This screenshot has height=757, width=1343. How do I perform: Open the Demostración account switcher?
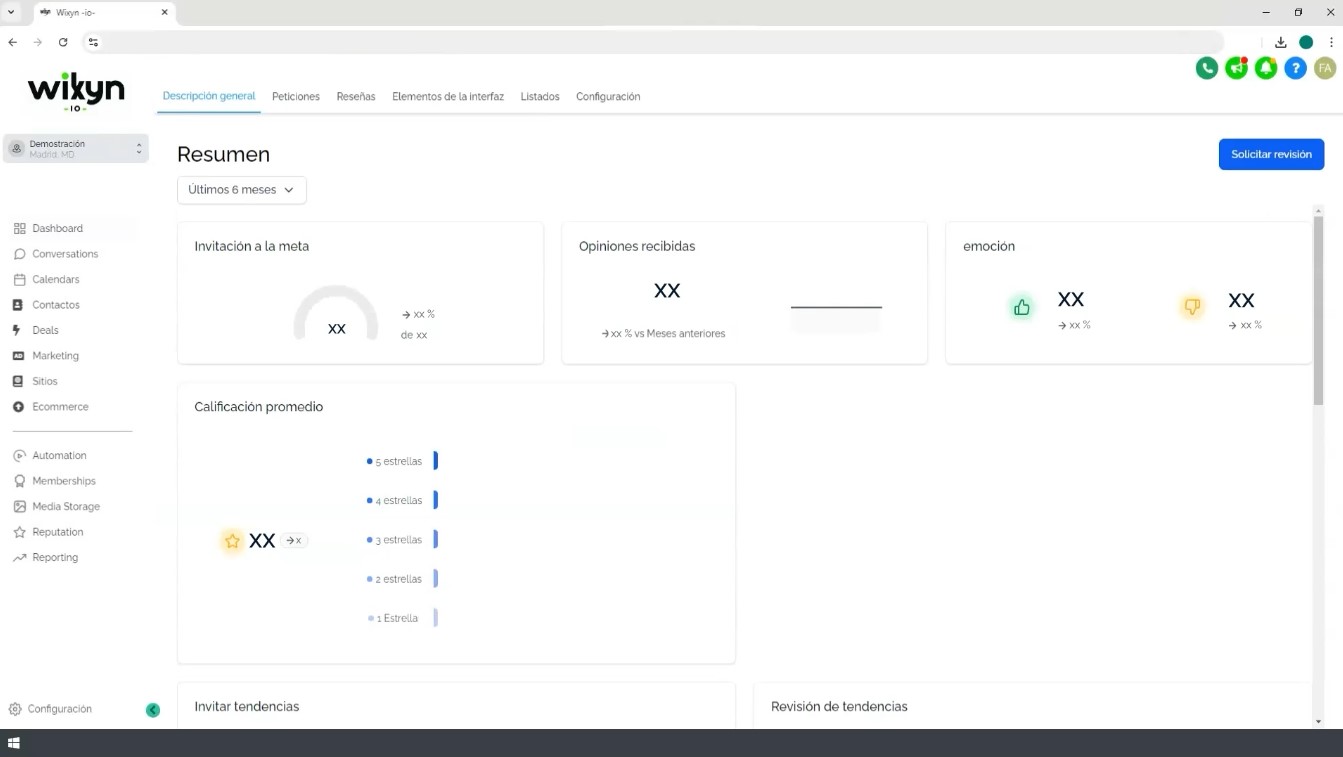[x=76, y=149]
